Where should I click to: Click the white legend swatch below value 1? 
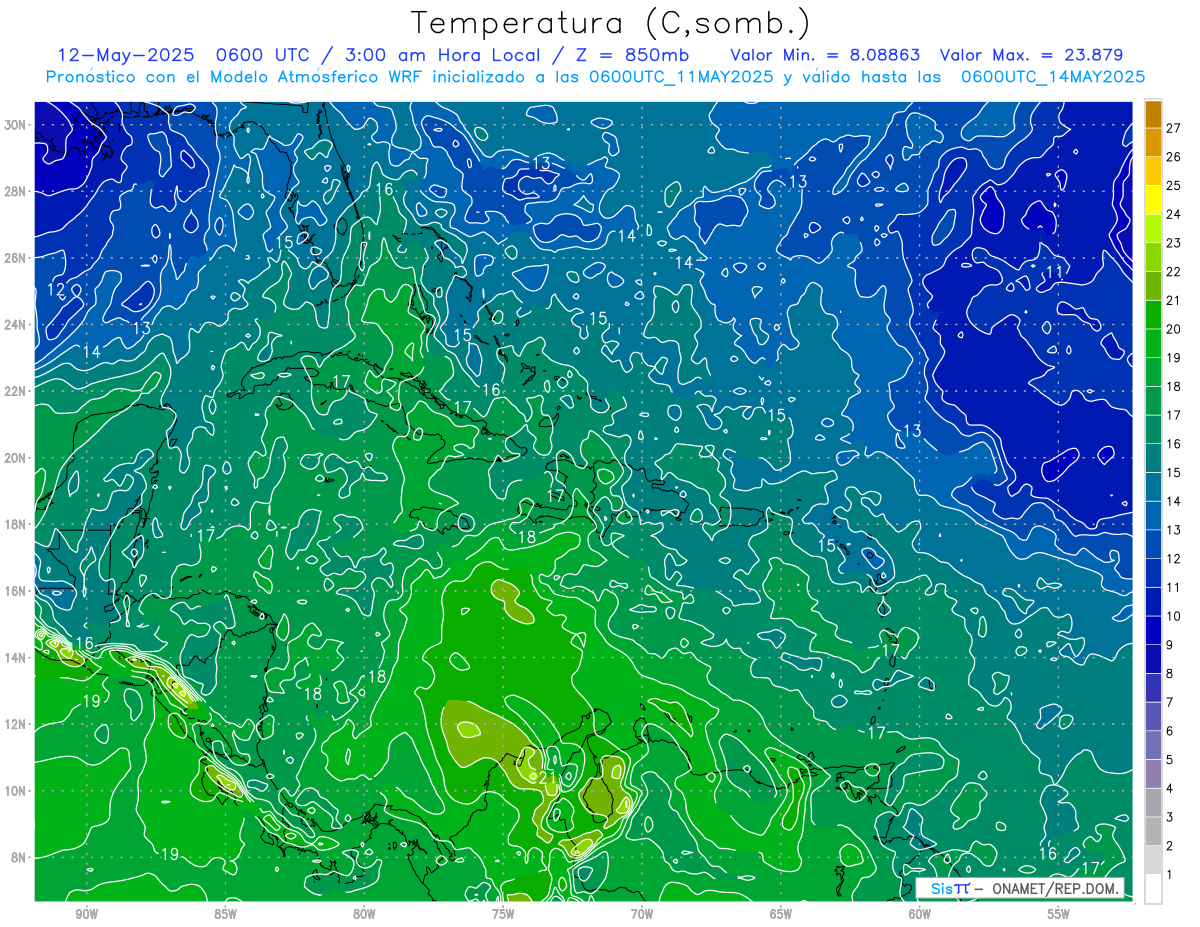[x=1153, y=889]
